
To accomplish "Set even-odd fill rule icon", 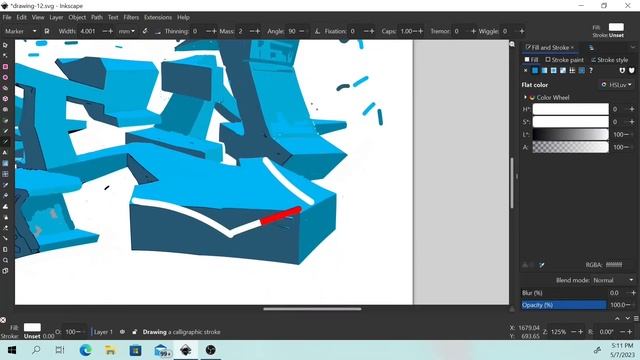I will [x=622, y=71].
